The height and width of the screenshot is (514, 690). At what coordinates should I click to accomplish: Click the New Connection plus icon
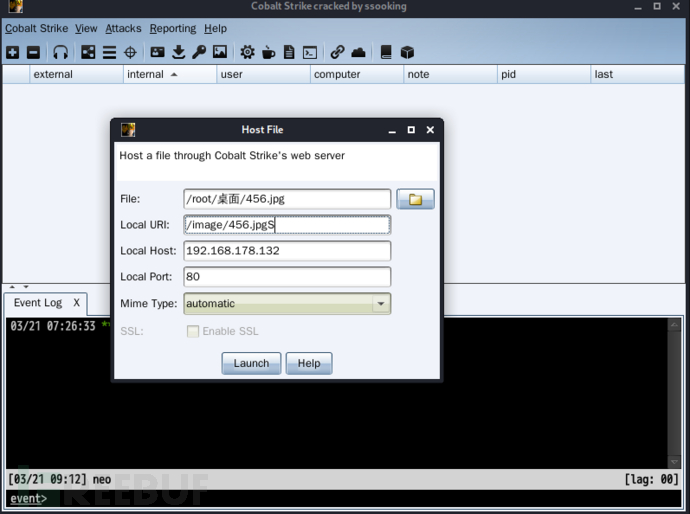[x=13, y=52]
